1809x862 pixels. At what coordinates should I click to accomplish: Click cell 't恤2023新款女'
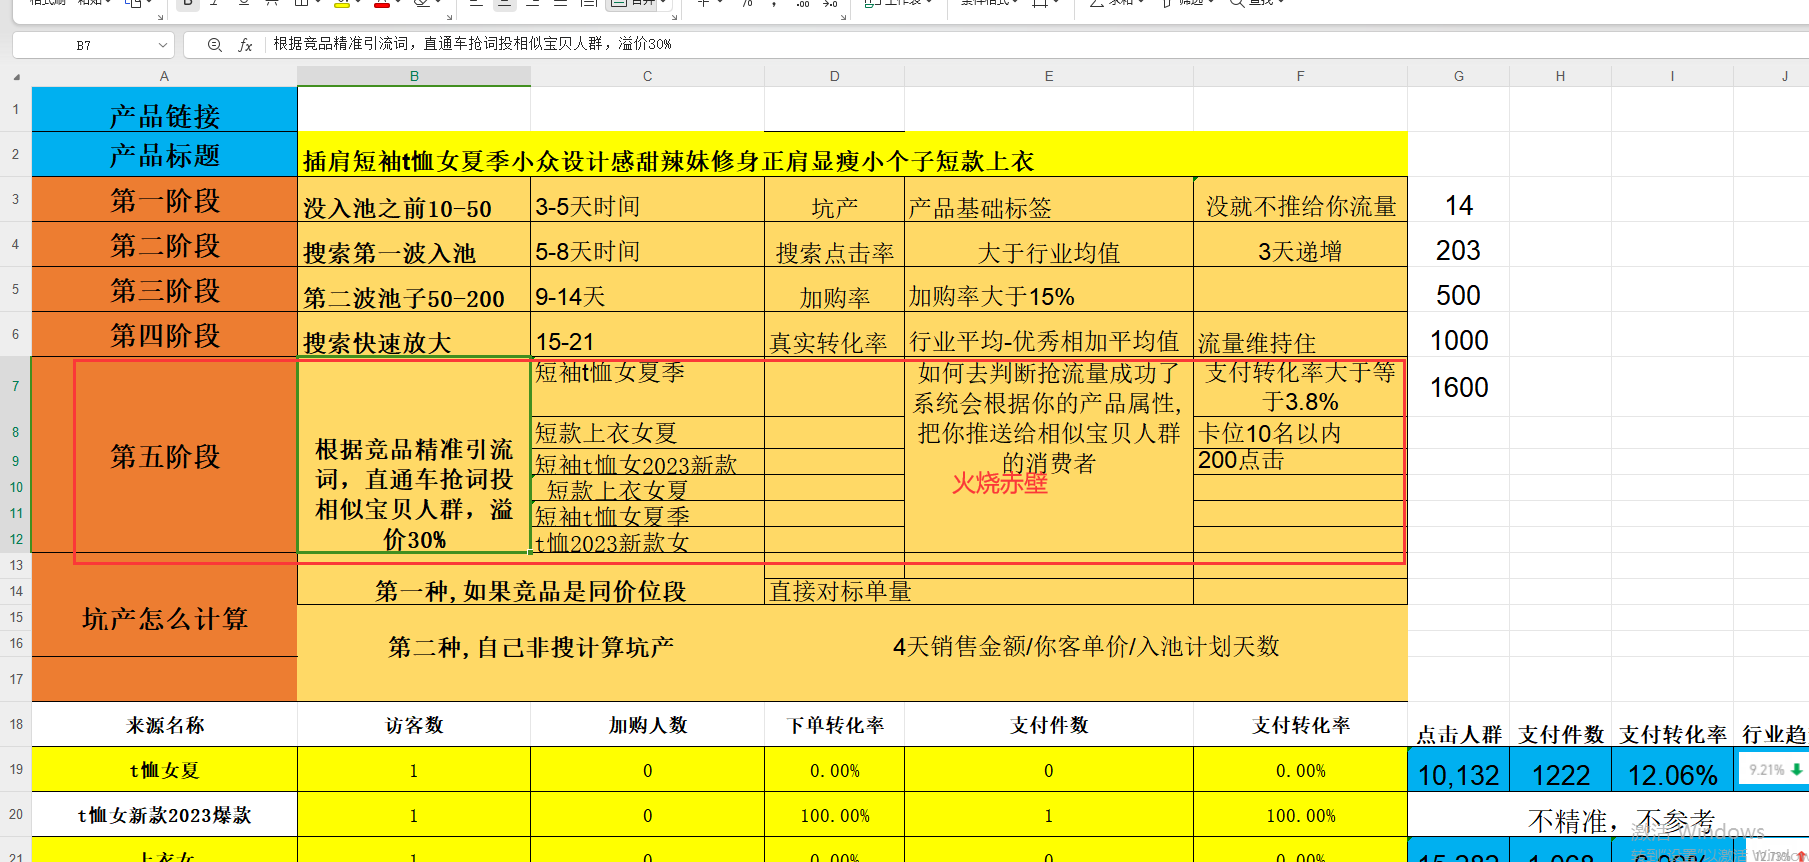[647, 540]
